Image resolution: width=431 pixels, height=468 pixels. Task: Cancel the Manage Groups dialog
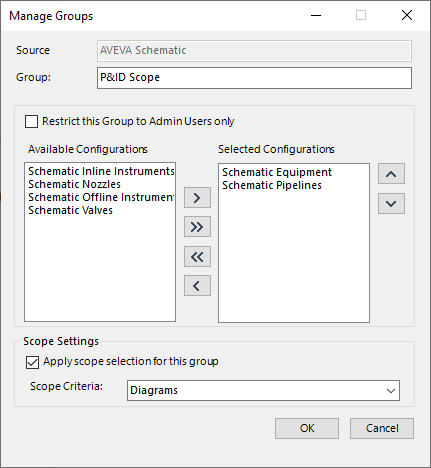382,428
